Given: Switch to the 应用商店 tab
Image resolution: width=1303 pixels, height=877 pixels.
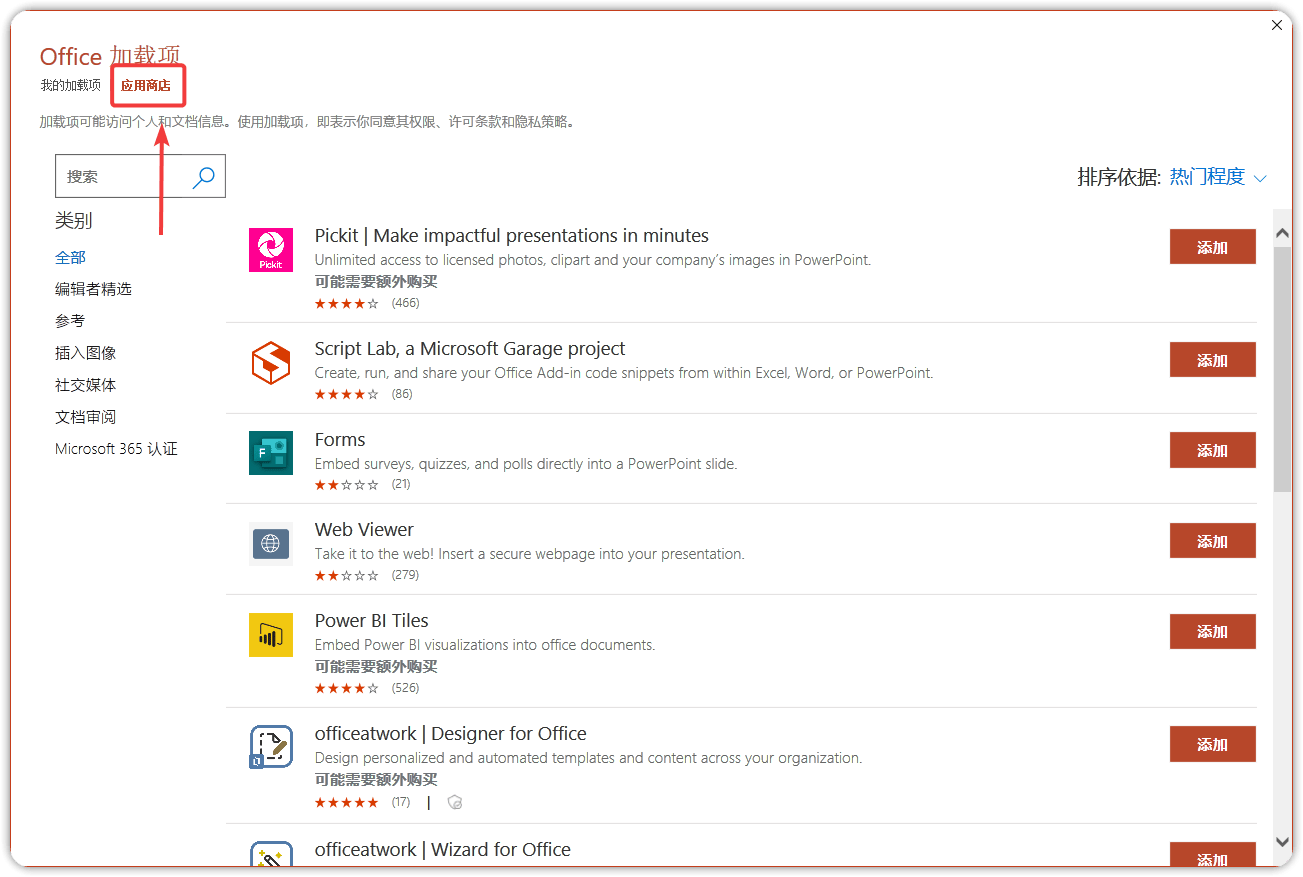Looking at the screenshot, I should tap(146, 86).
